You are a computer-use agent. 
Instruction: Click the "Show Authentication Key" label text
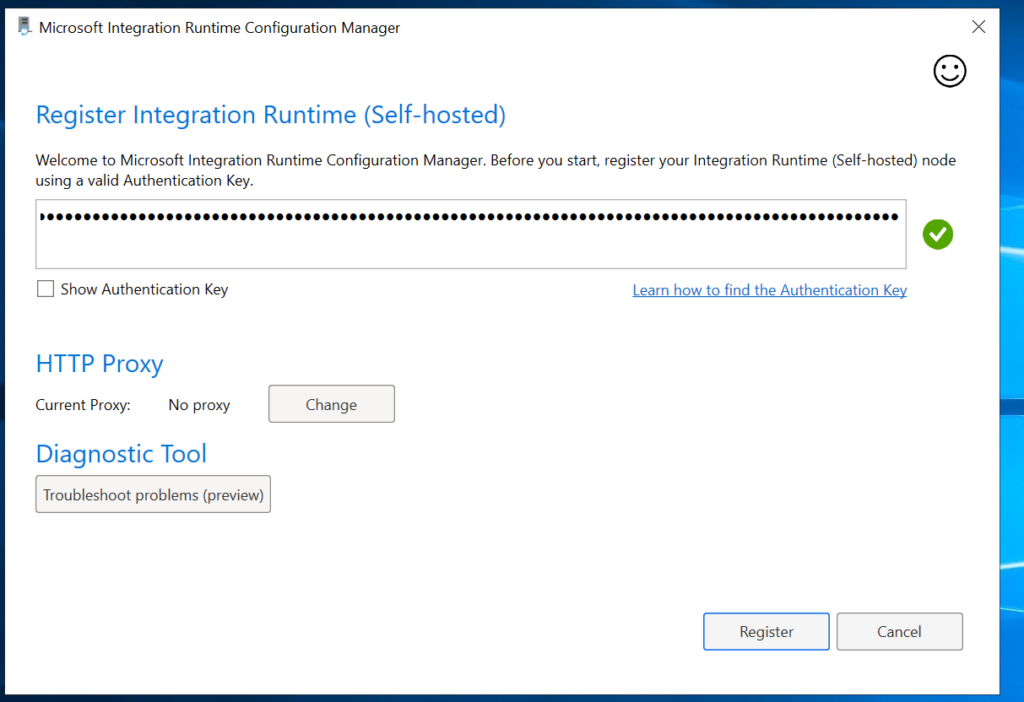144,289
